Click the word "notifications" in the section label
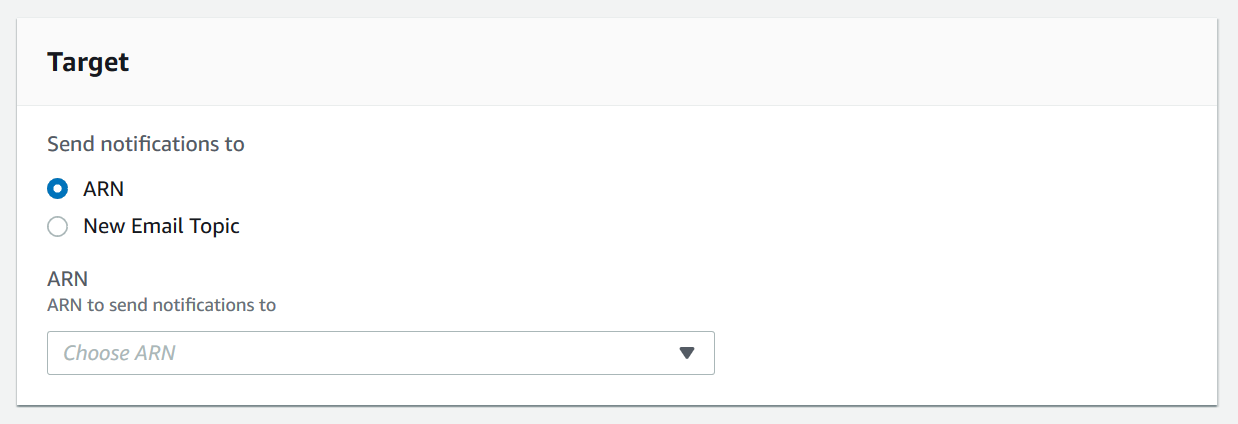This screenshot has height=424, width=1238. click(x=160, y=144)
